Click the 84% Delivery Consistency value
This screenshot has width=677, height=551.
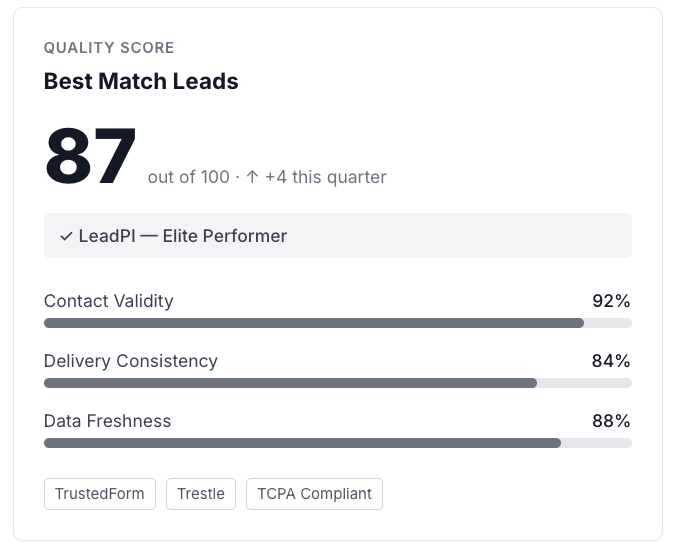pos(611,361)
